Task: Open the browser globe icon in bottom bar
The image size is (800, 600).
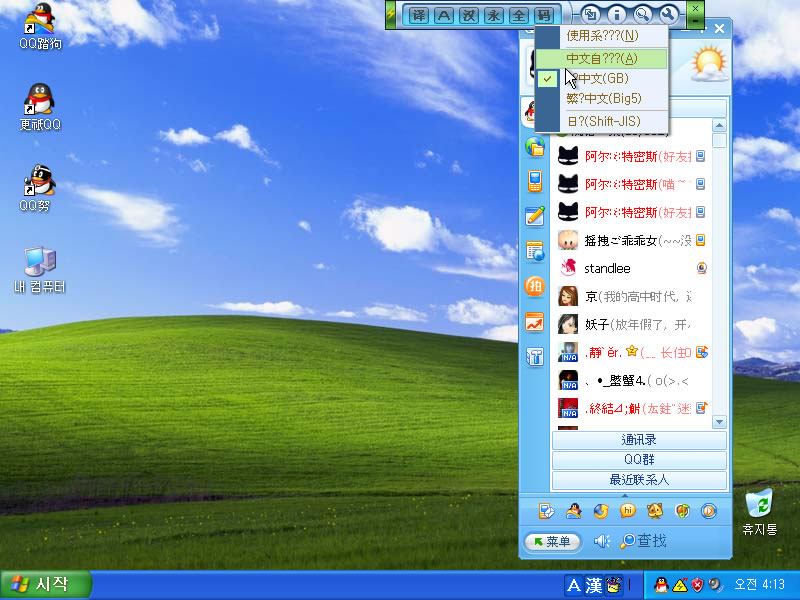Action: (x=601, y=511)
